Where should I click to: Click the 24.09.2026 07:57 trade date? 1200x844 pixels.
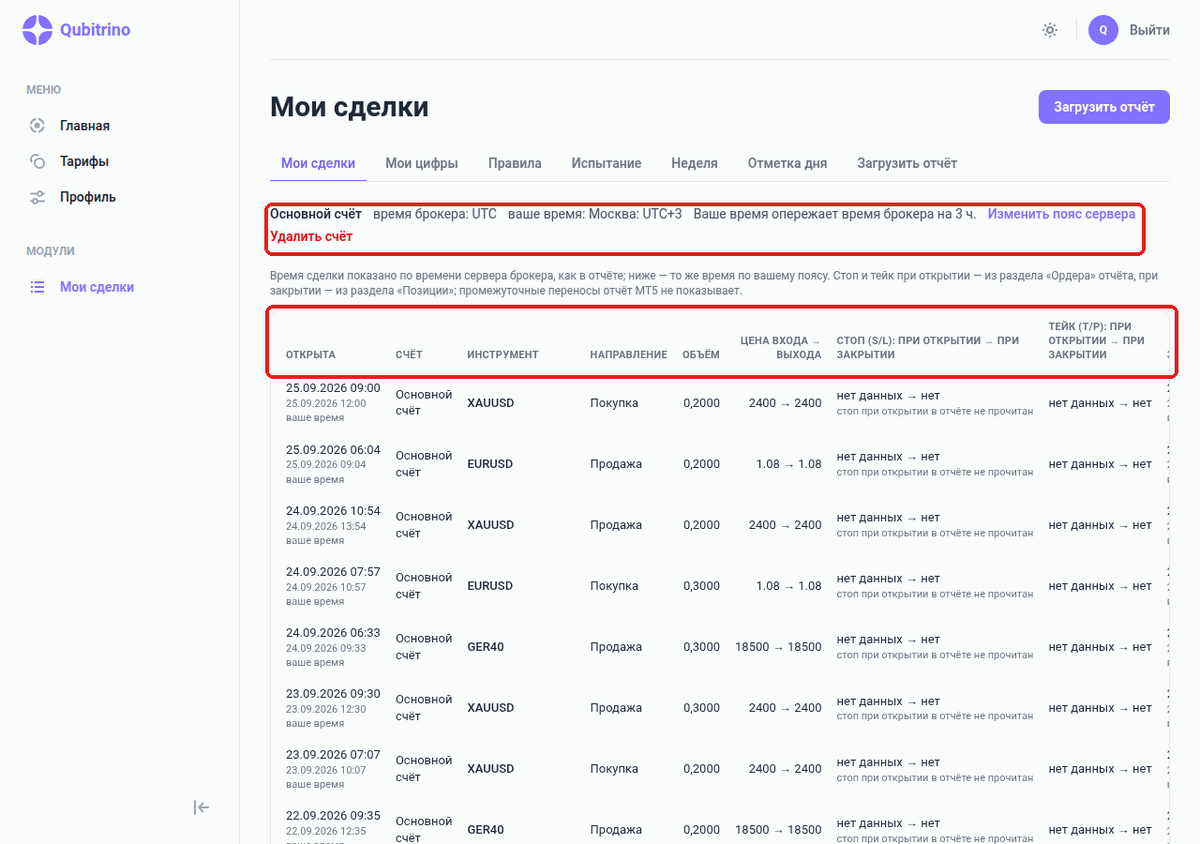[333, 572]
